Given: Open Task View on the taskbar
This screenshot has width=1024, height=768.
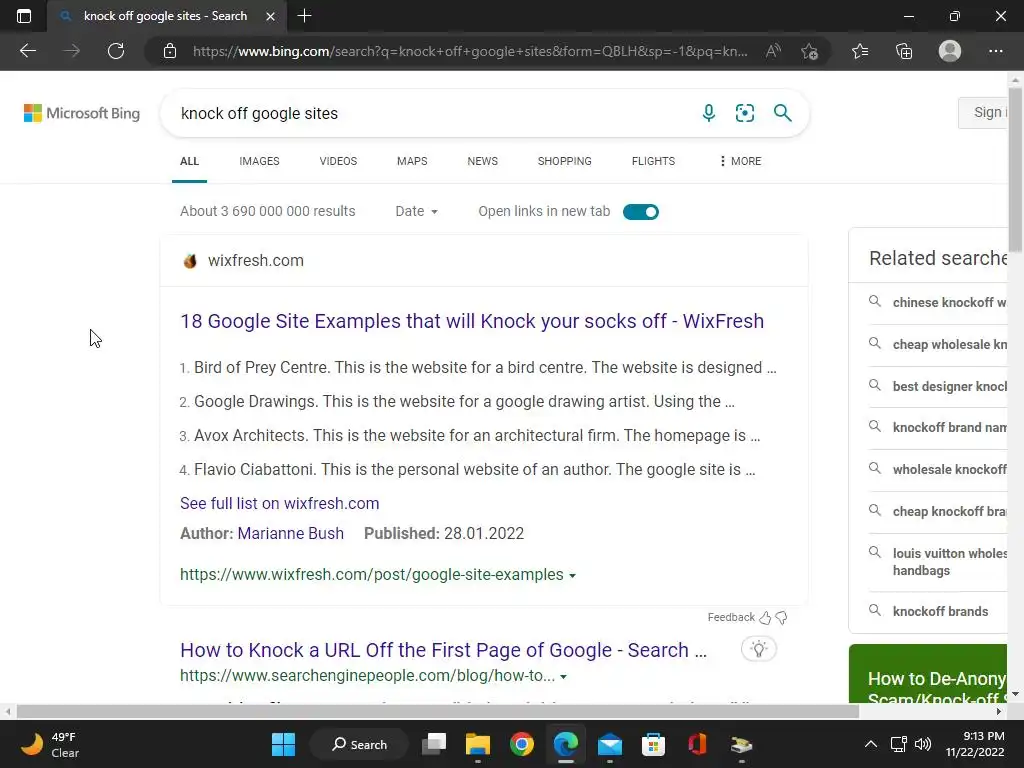Looking at the screenshot, I should (434, 744).
